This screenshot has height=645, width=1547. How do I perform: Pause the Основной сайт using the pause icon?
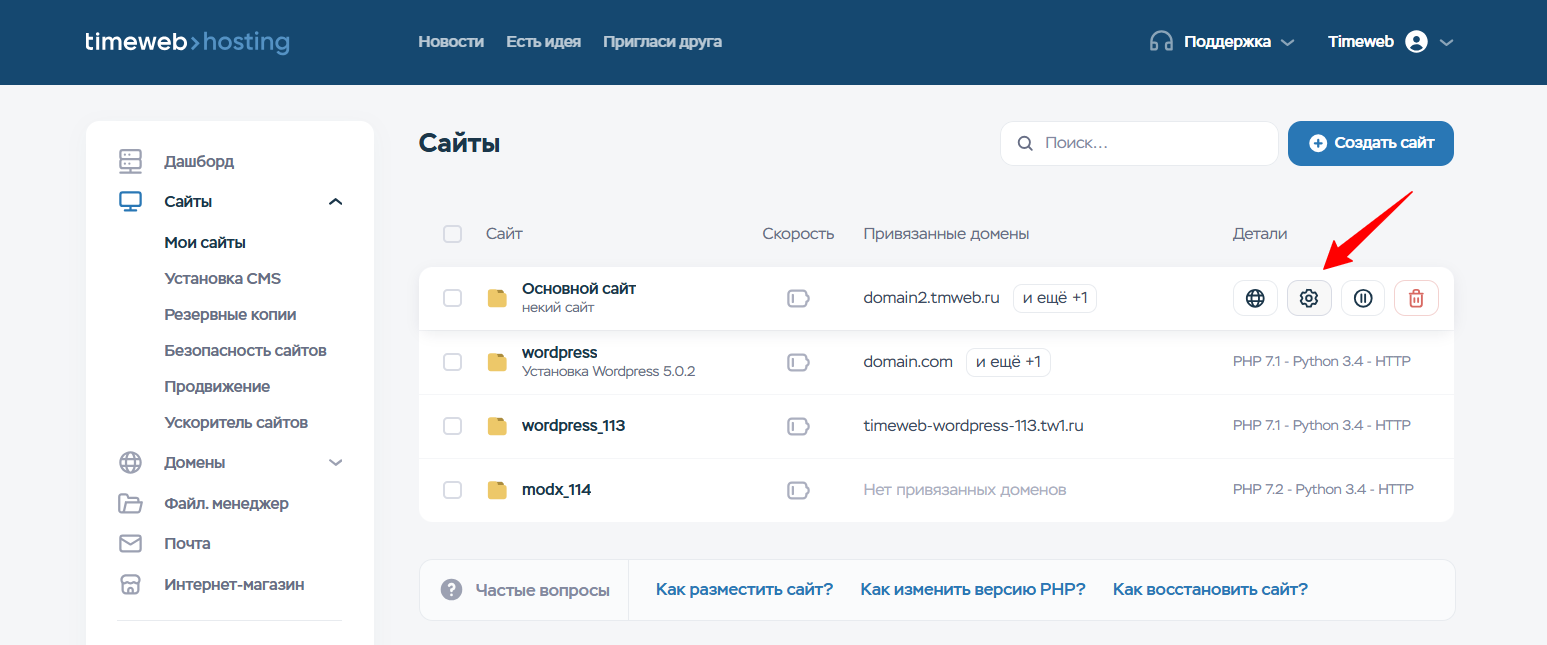[x=1362, y=297]
